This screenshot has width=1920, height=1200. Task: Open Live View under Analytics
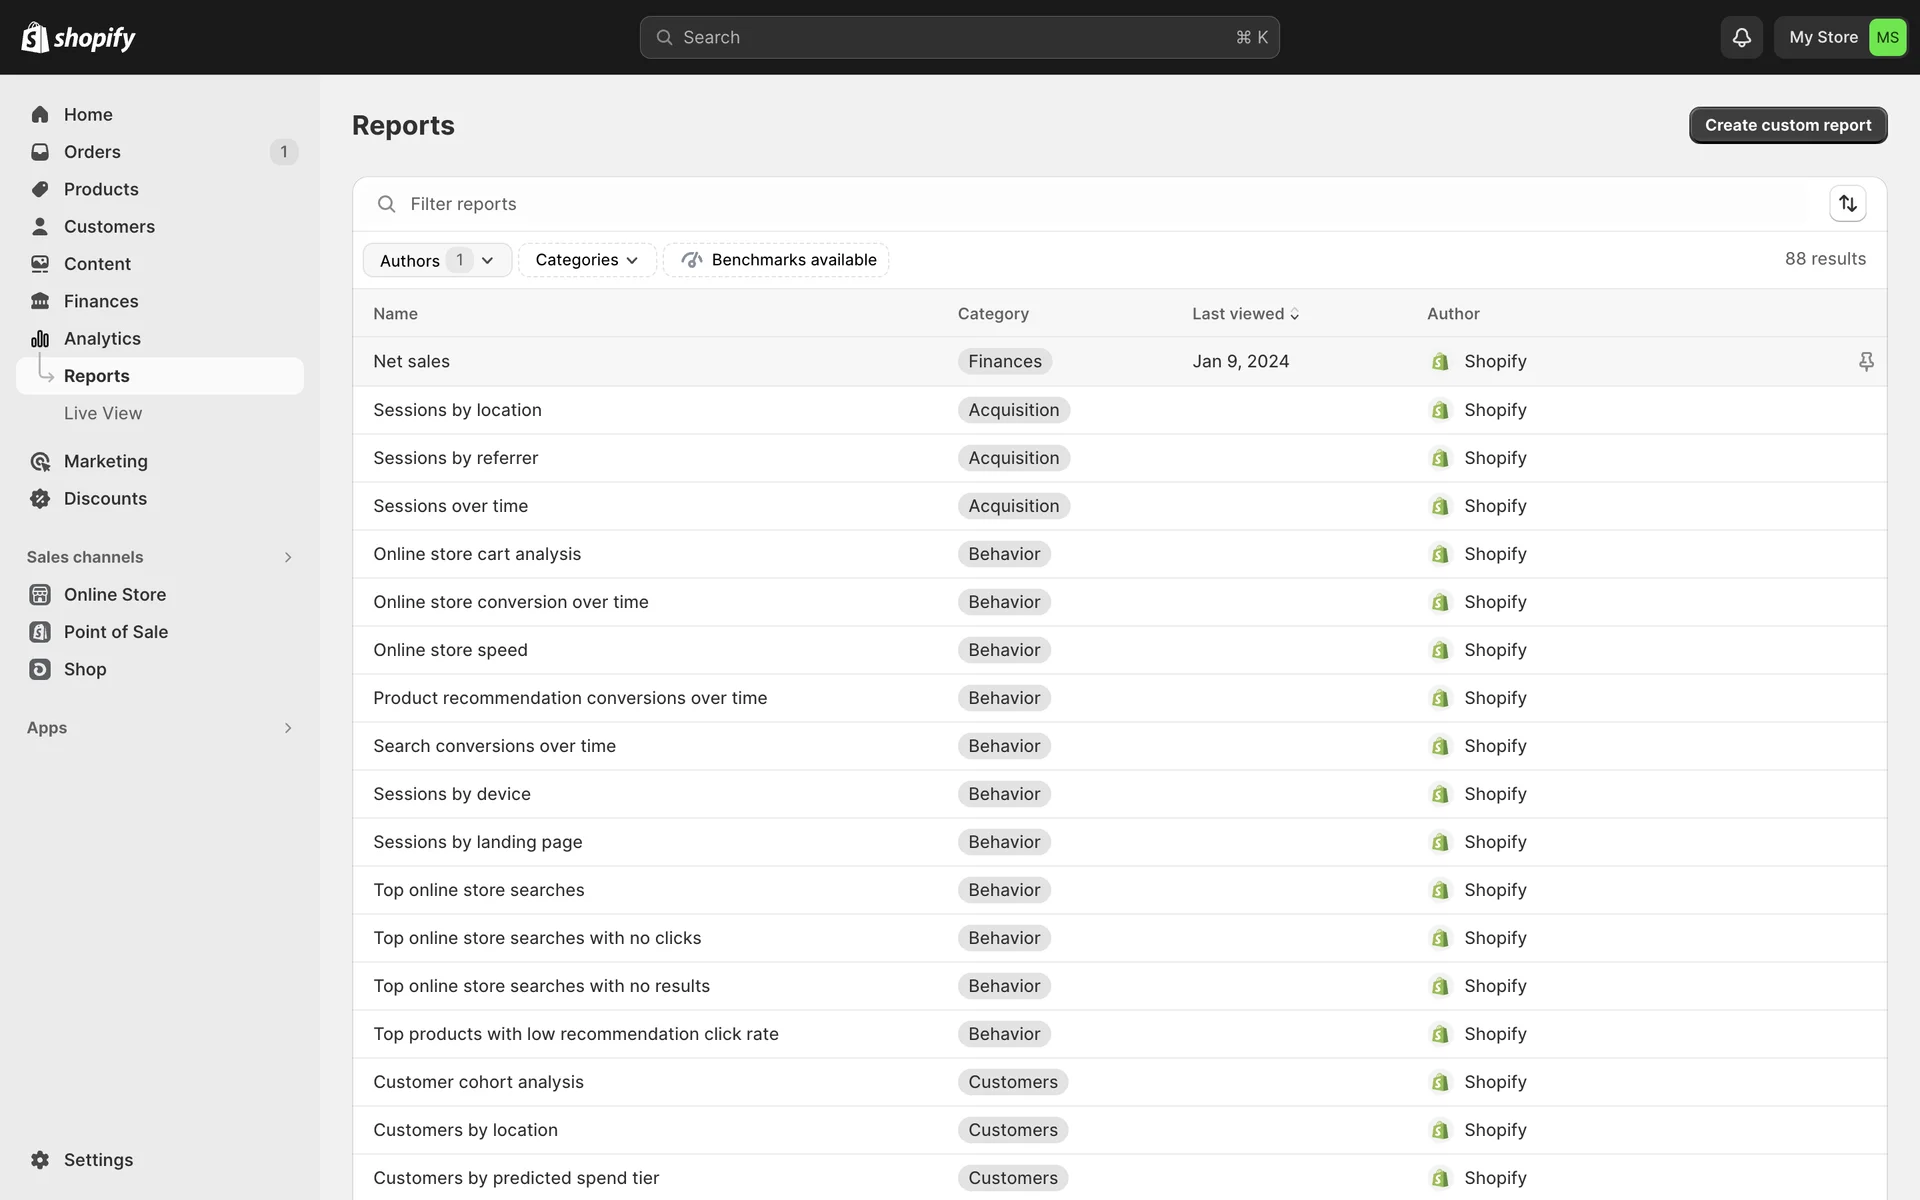tap(103, 413)
